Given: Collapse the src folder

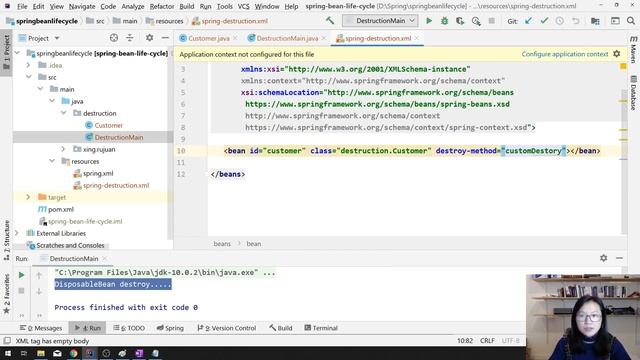Looking at the screenshot, I should [x=28, y=77].
